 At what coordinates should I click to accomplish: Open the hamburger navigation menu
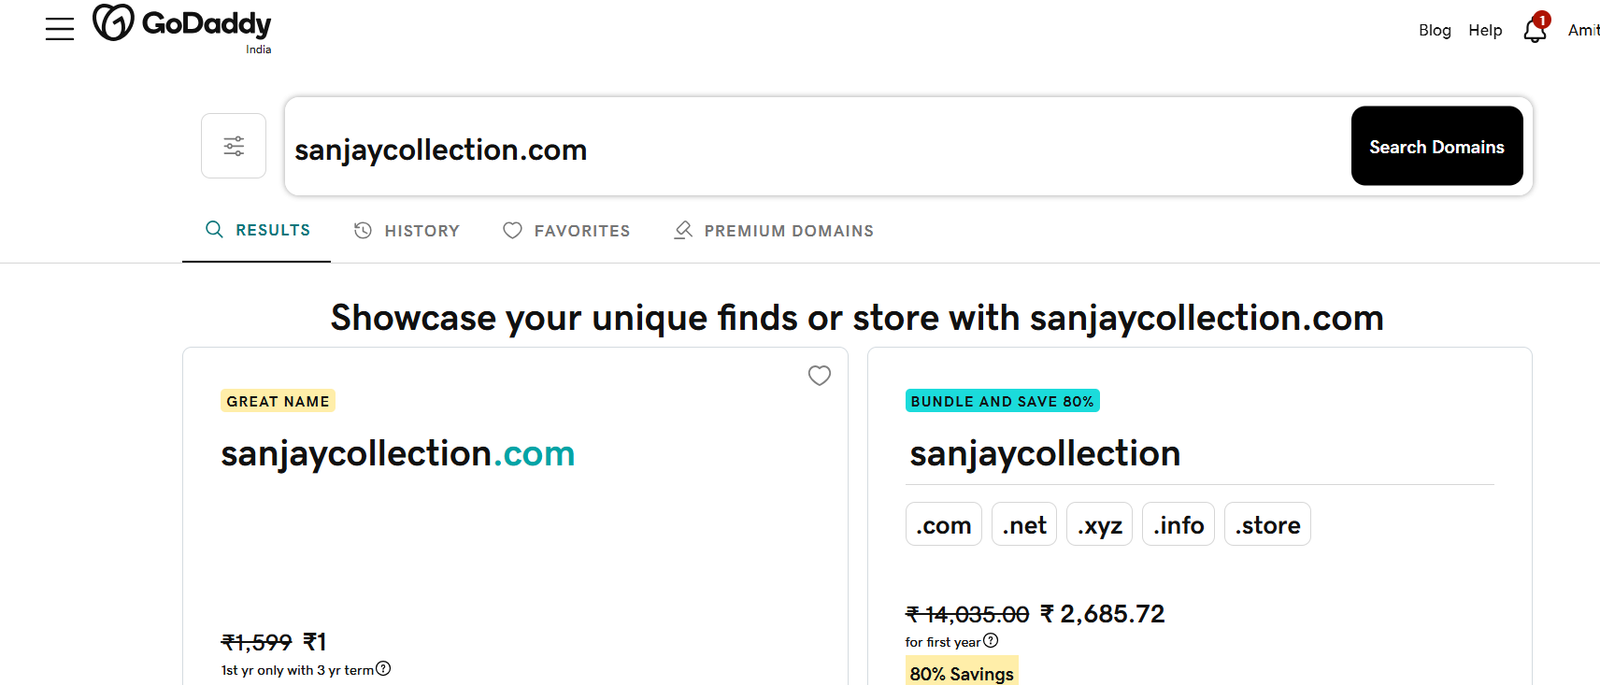(x=60, y=29)
